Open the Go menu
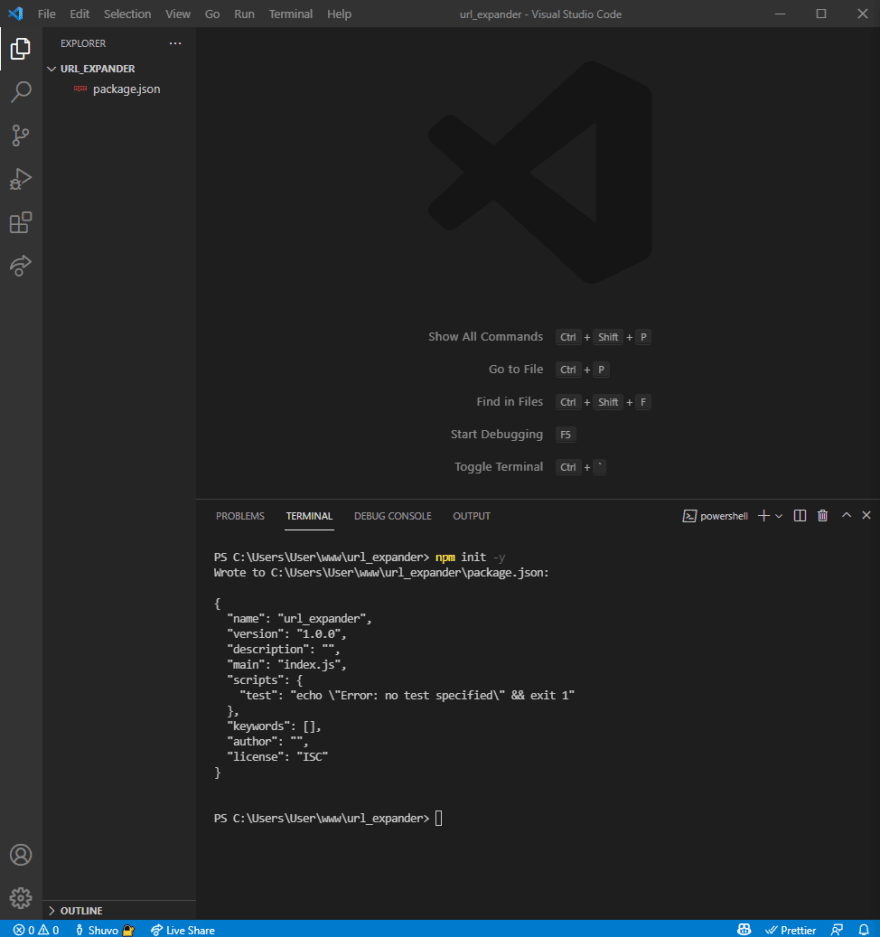 click(x=212, y=14)
